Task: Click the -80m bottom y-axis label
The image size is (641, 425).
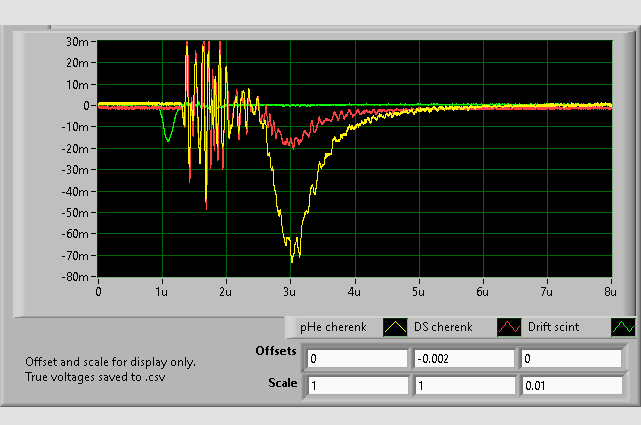Action: [76, 277]
